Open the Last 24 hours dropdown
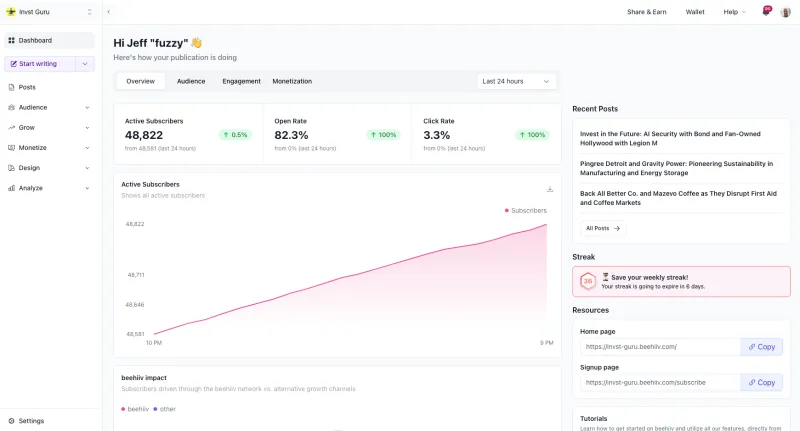Image resolution: width=800 pixels, height=431 pixels. pos(516,81)
